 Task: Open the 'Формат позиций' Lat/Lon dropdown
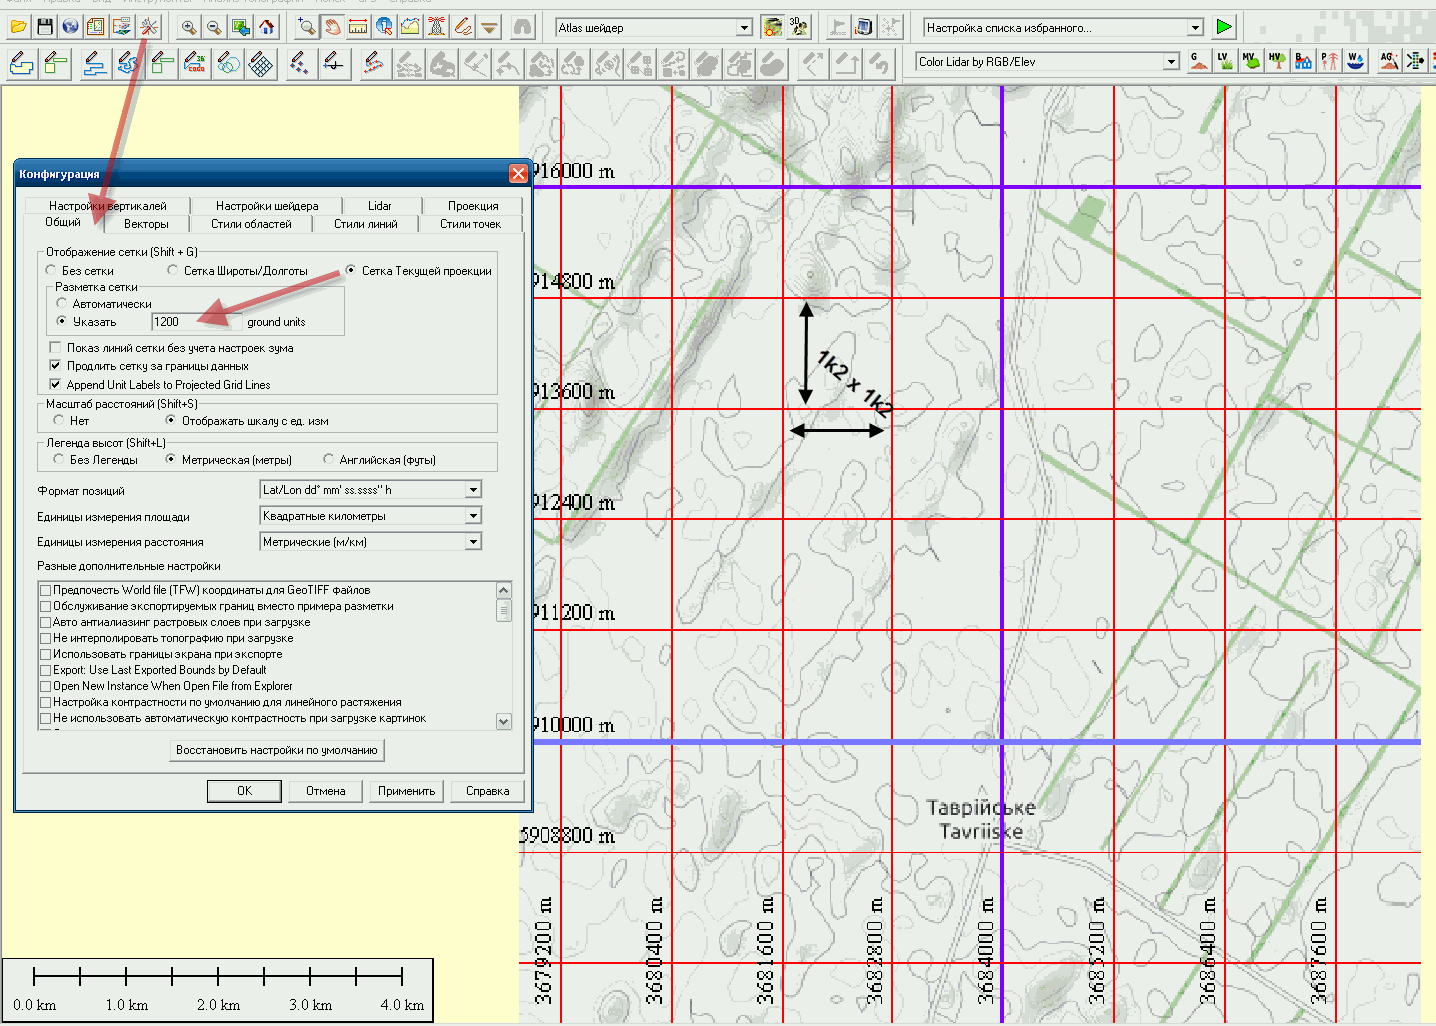(x=473, y=490)
